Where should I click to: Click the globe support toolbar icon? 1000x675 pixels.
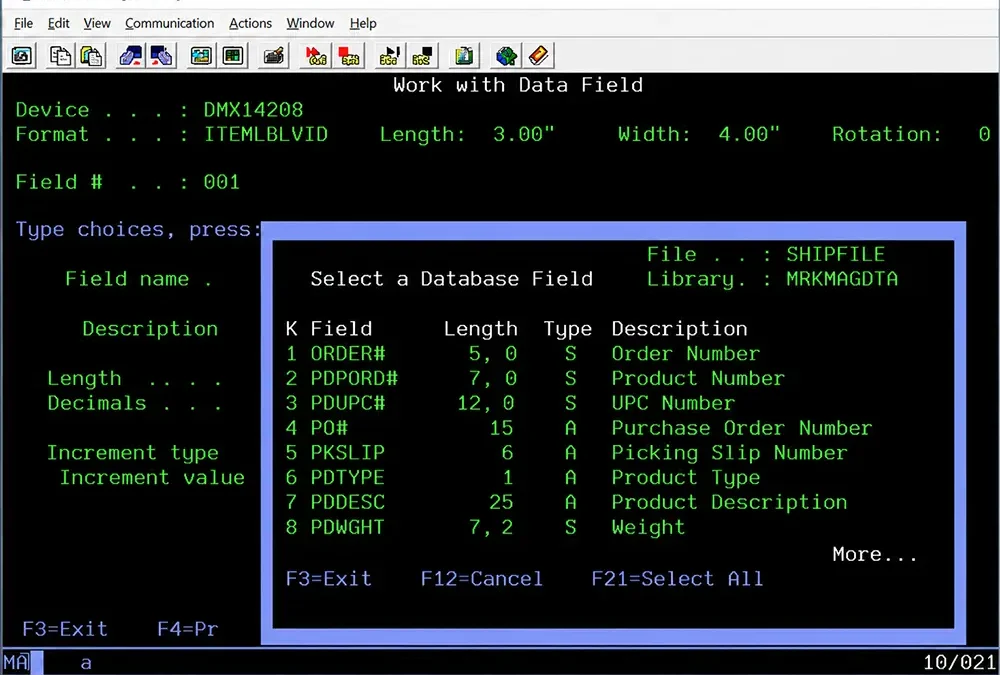pyautogui.click(x=506, y=56)
